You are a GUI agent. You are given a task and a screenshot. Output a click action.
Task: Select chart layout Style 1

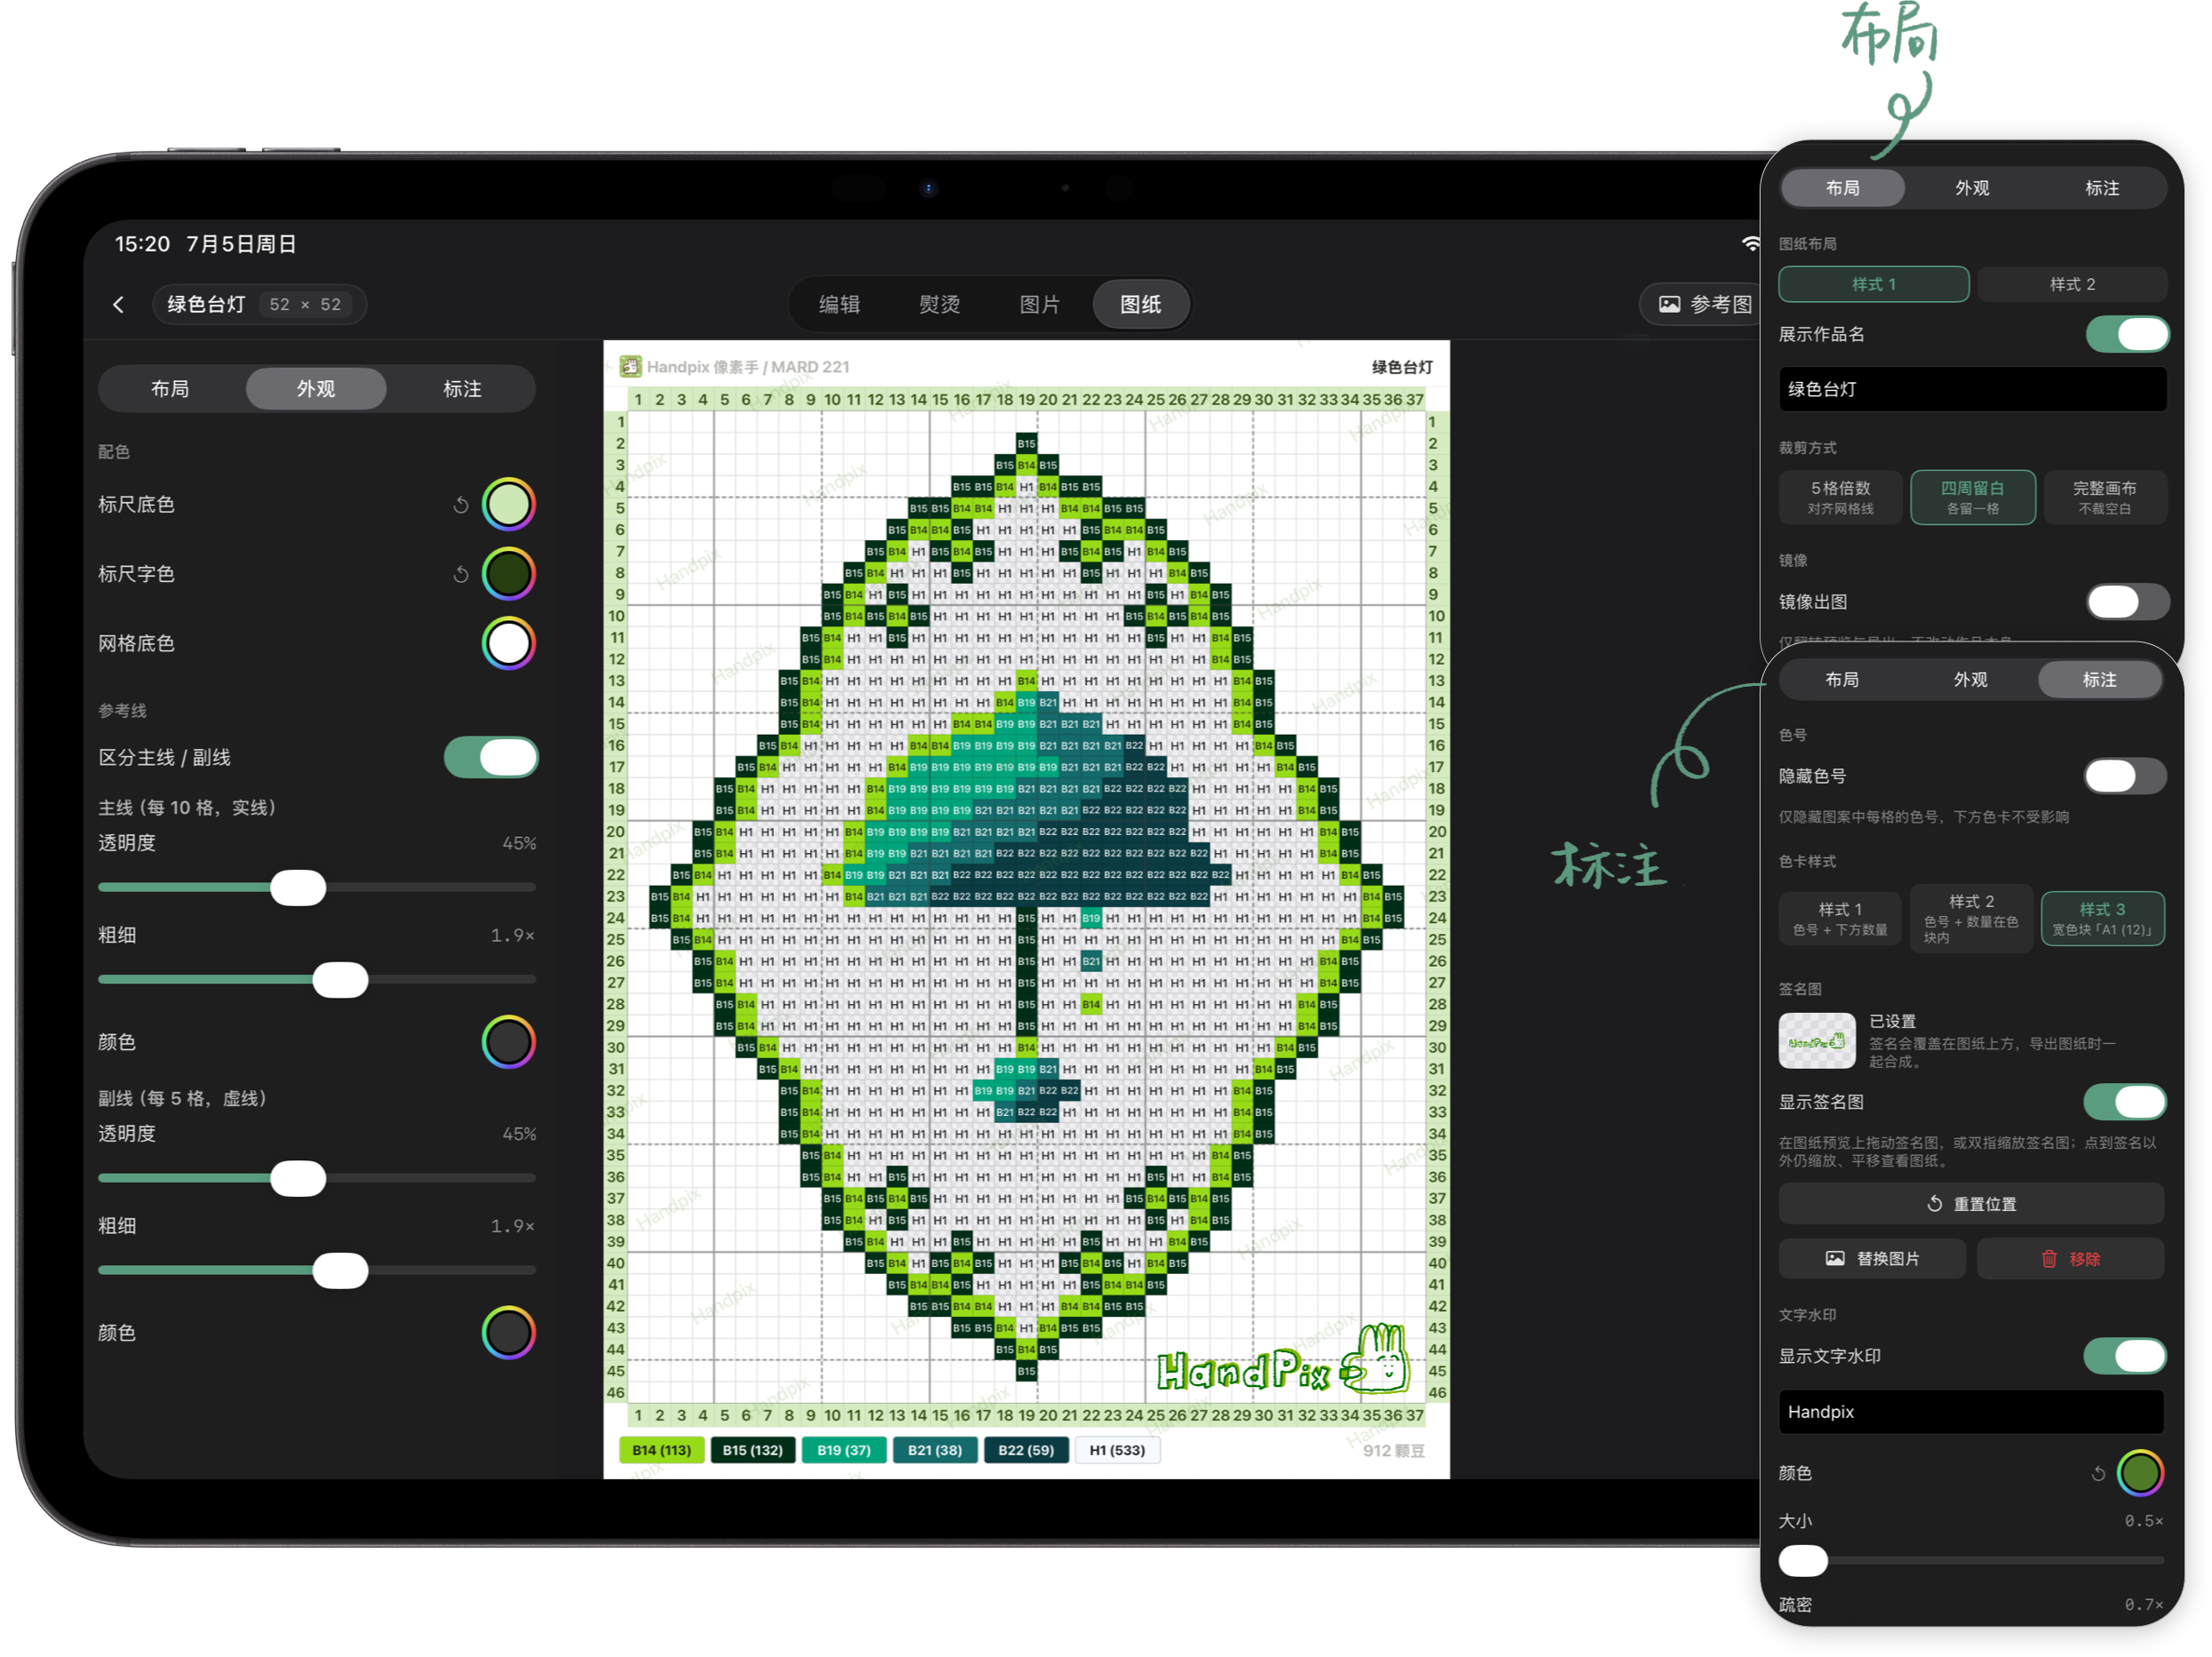click(1874, 284)
